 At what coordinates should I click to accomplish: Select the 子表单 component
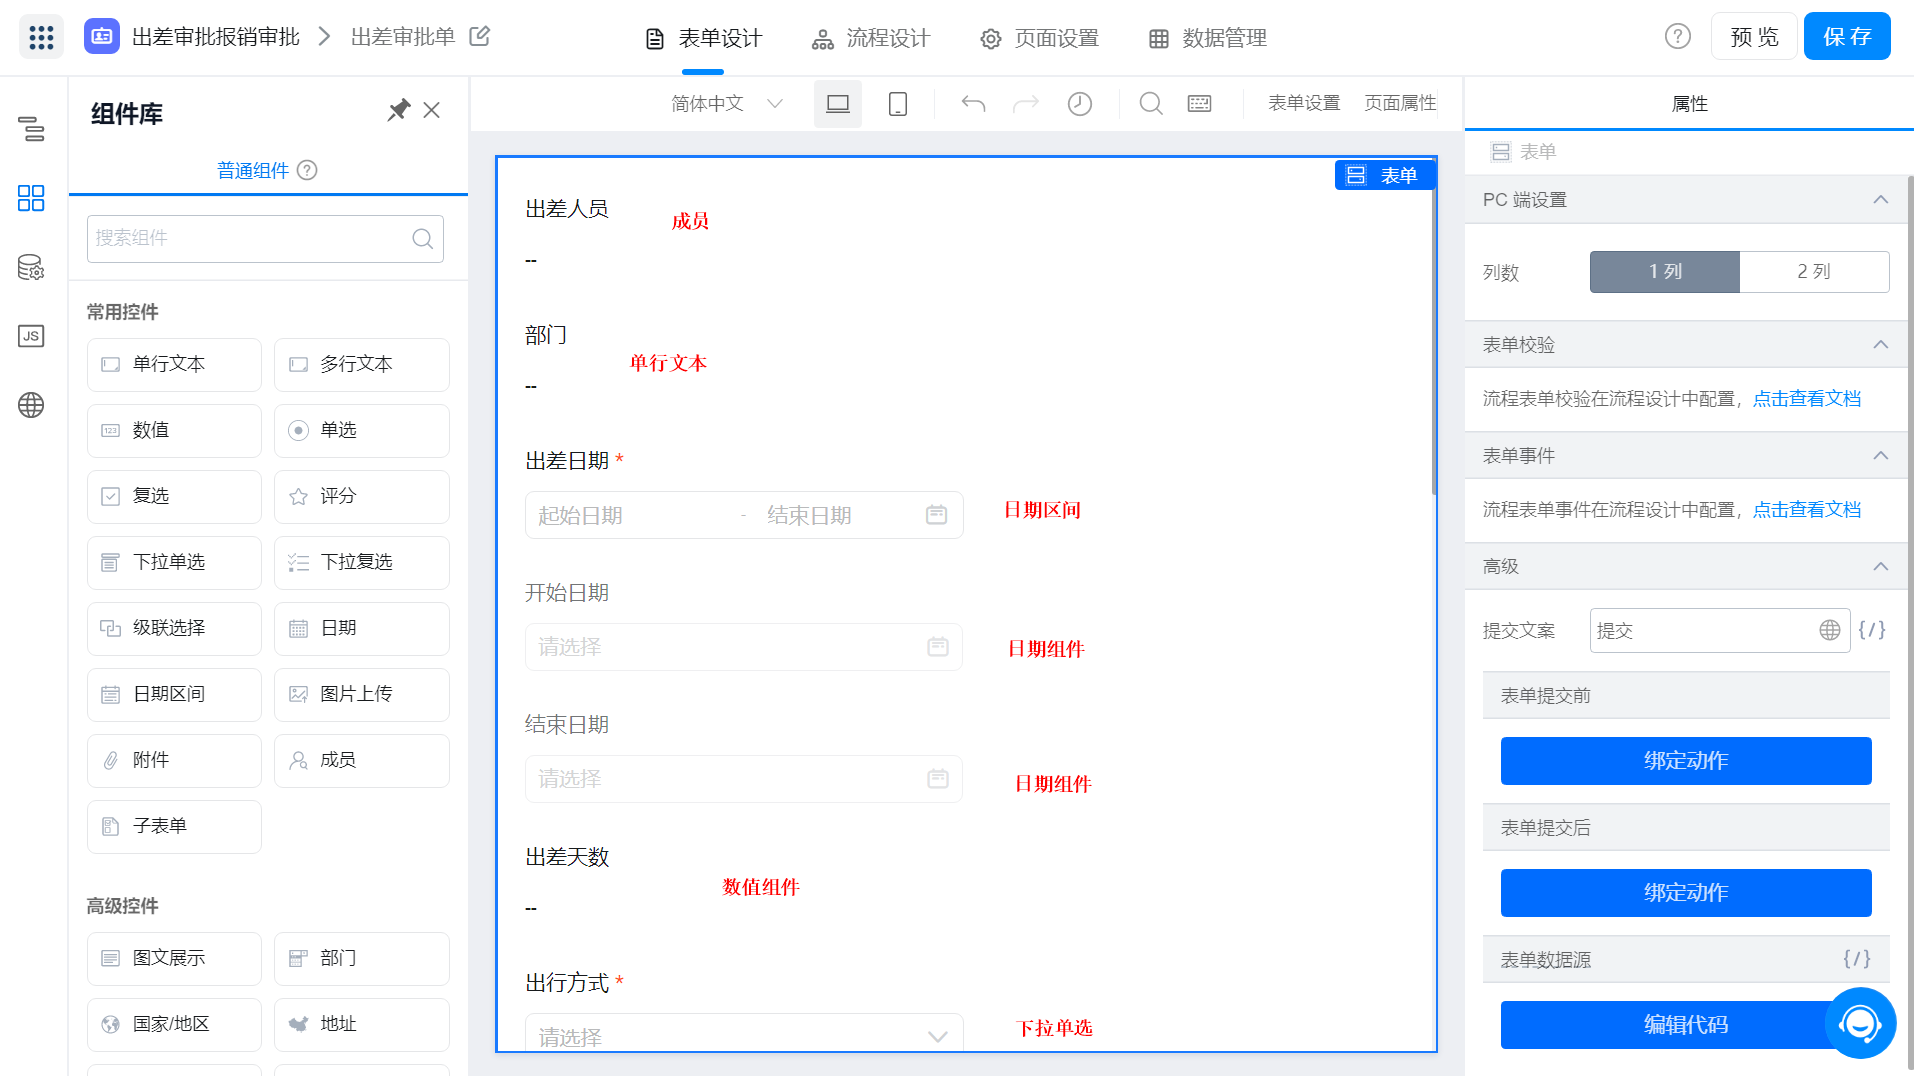pyautogui.click(x=174, y=826)
